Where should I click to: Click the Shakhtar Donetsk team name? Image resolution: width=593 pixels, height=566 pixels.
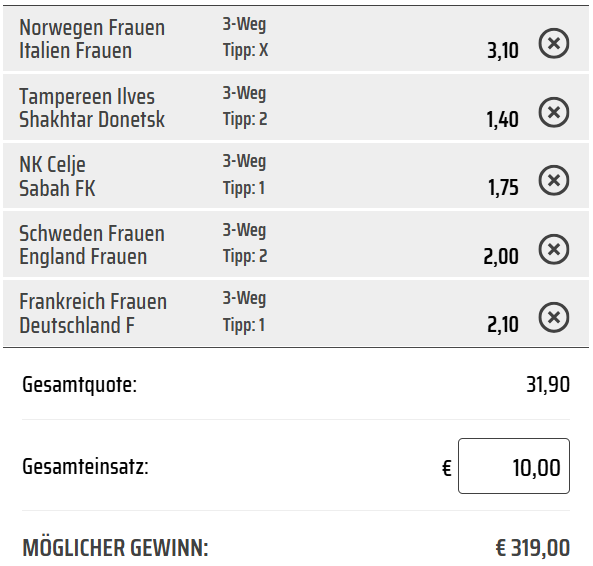[92, 119]
